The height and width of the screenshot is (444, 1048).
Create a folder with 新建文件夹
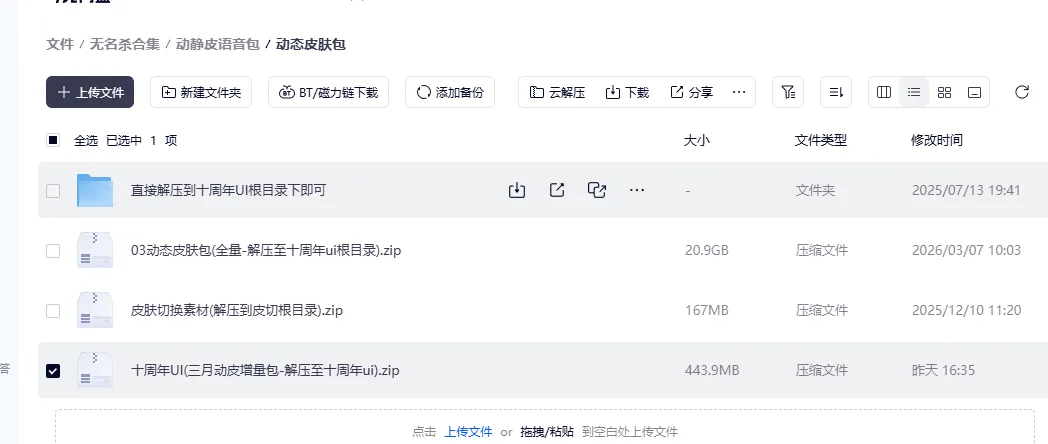pyautogui.click(x=201, y=92)
